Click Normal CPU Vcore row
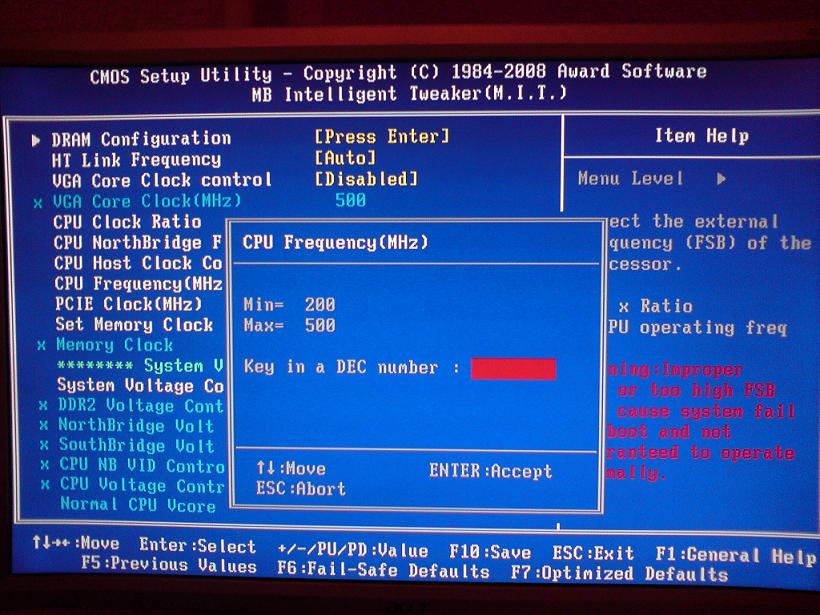The height and width of the screenshot is (615, 820). [x=138, y=505]
